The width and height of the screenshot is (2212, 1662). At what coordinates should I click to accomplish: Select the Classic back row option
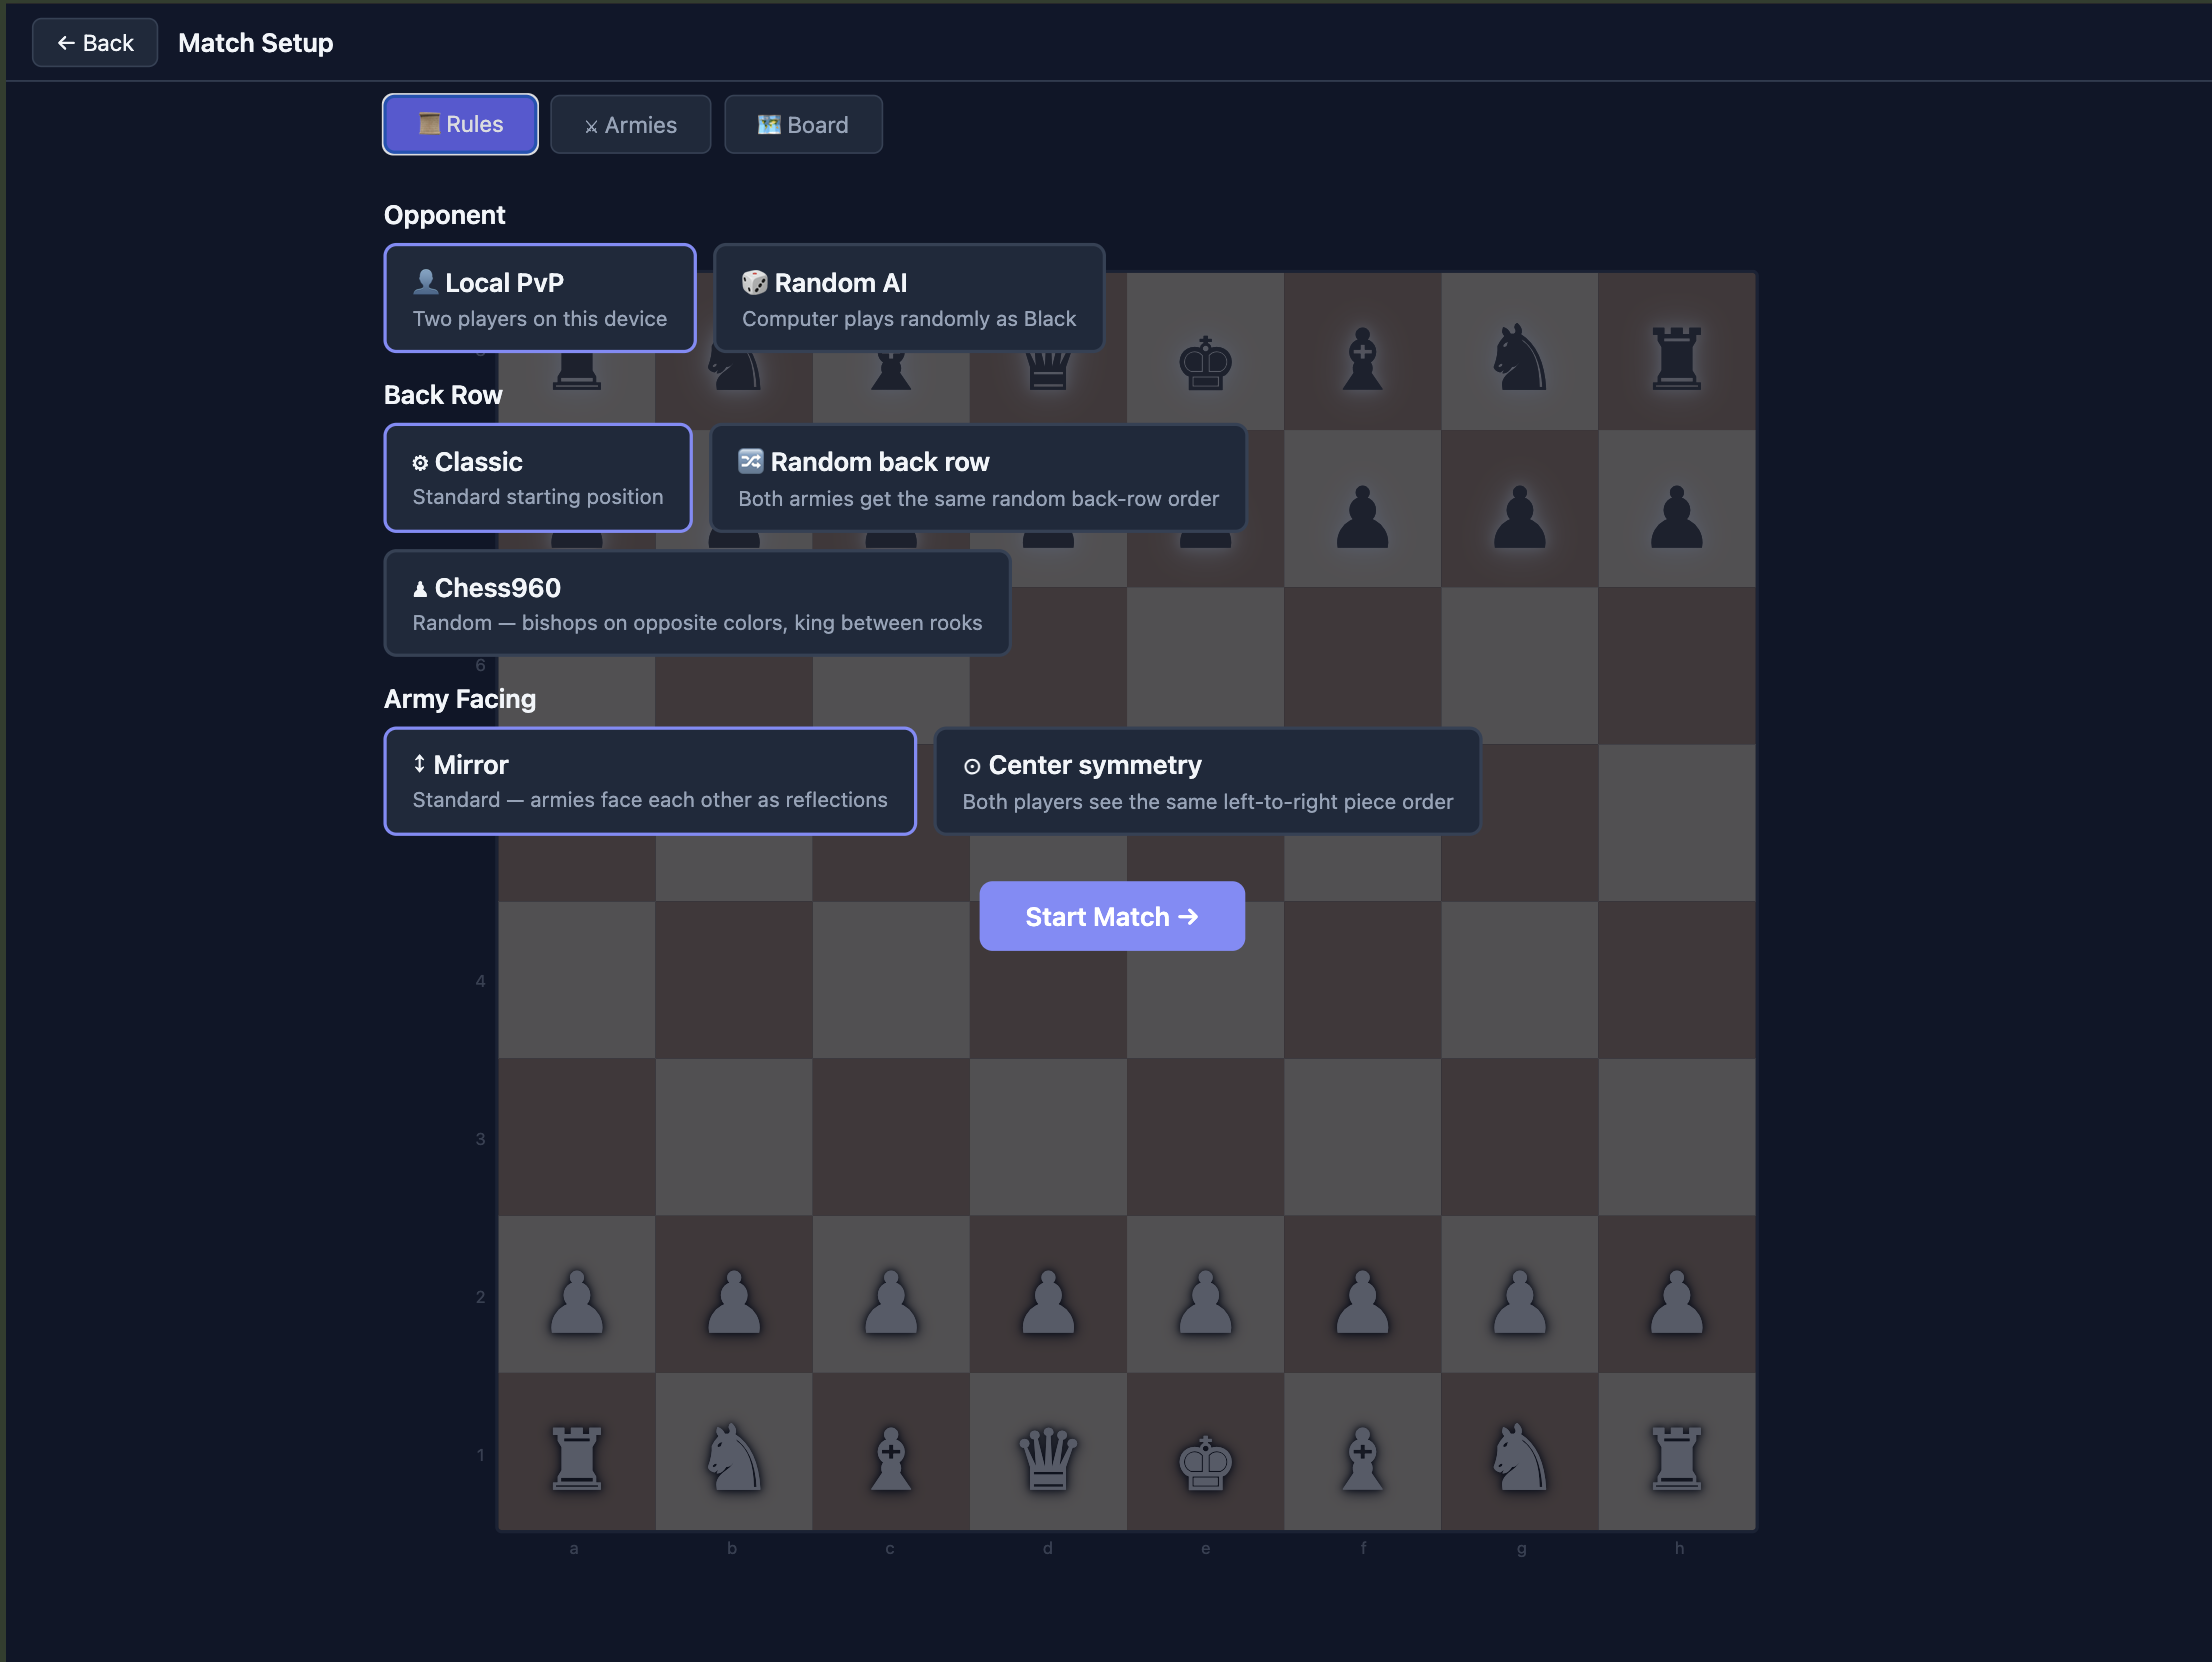point(538,478)
